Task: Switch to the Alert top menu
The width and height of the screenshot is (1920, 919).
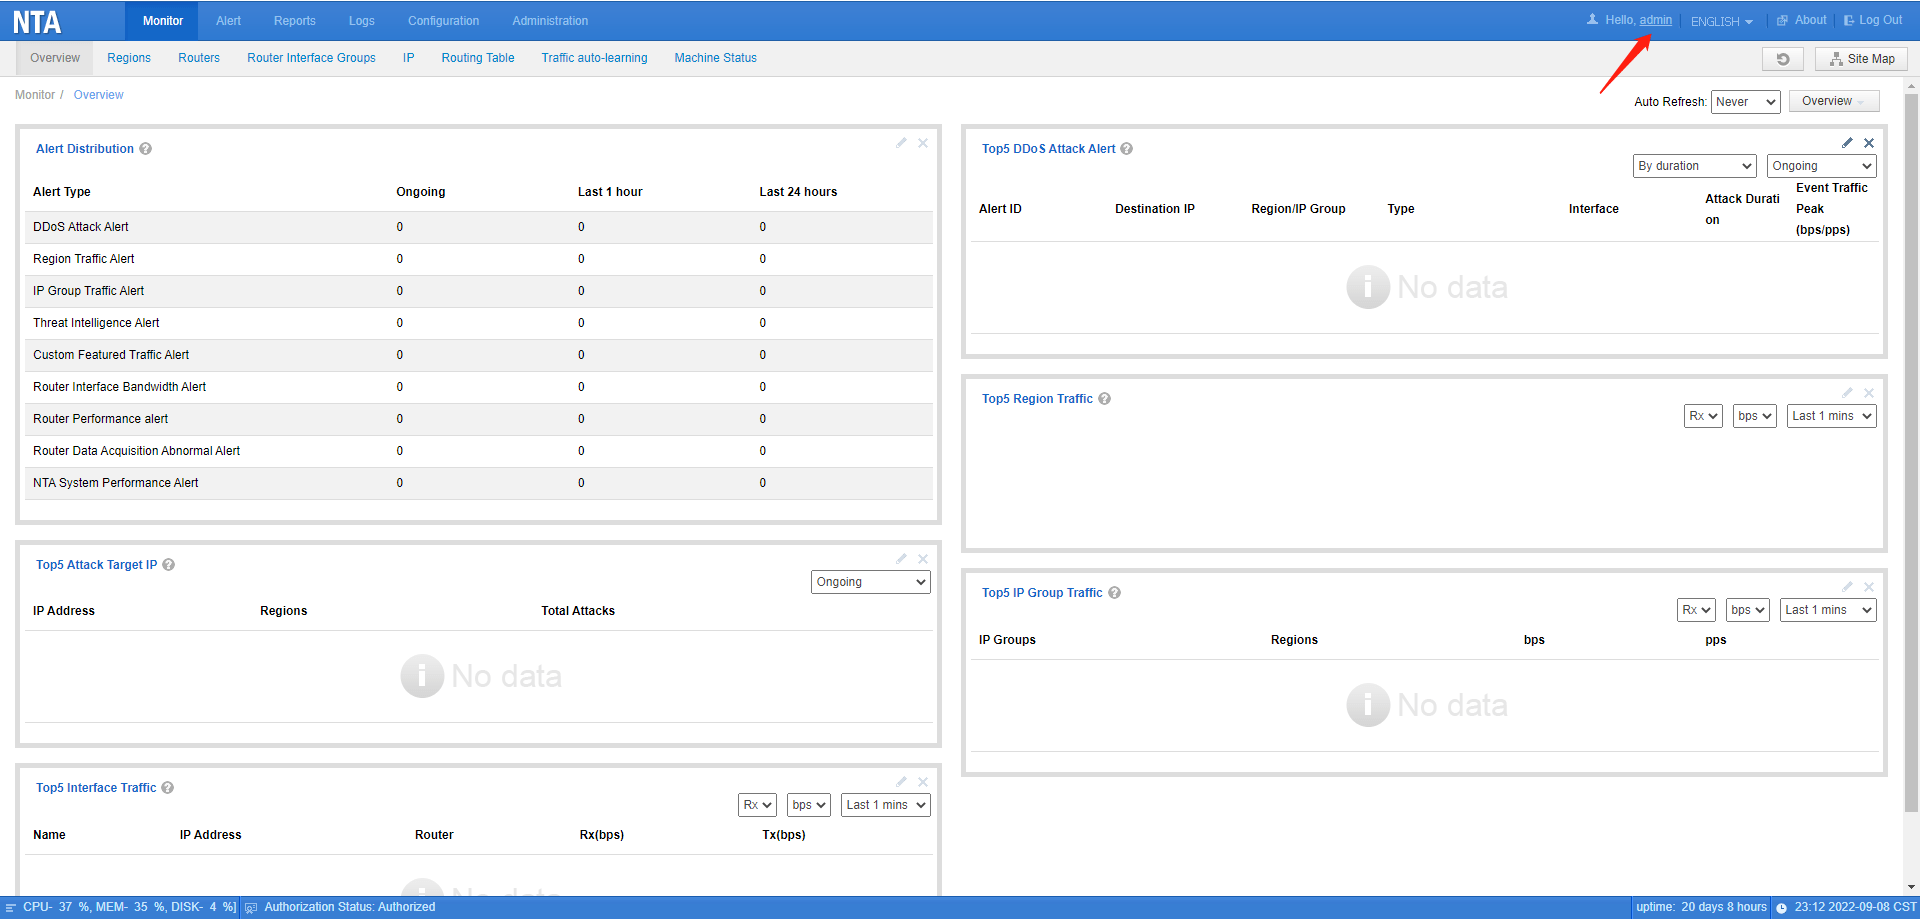Action: [x=228, y=21]
